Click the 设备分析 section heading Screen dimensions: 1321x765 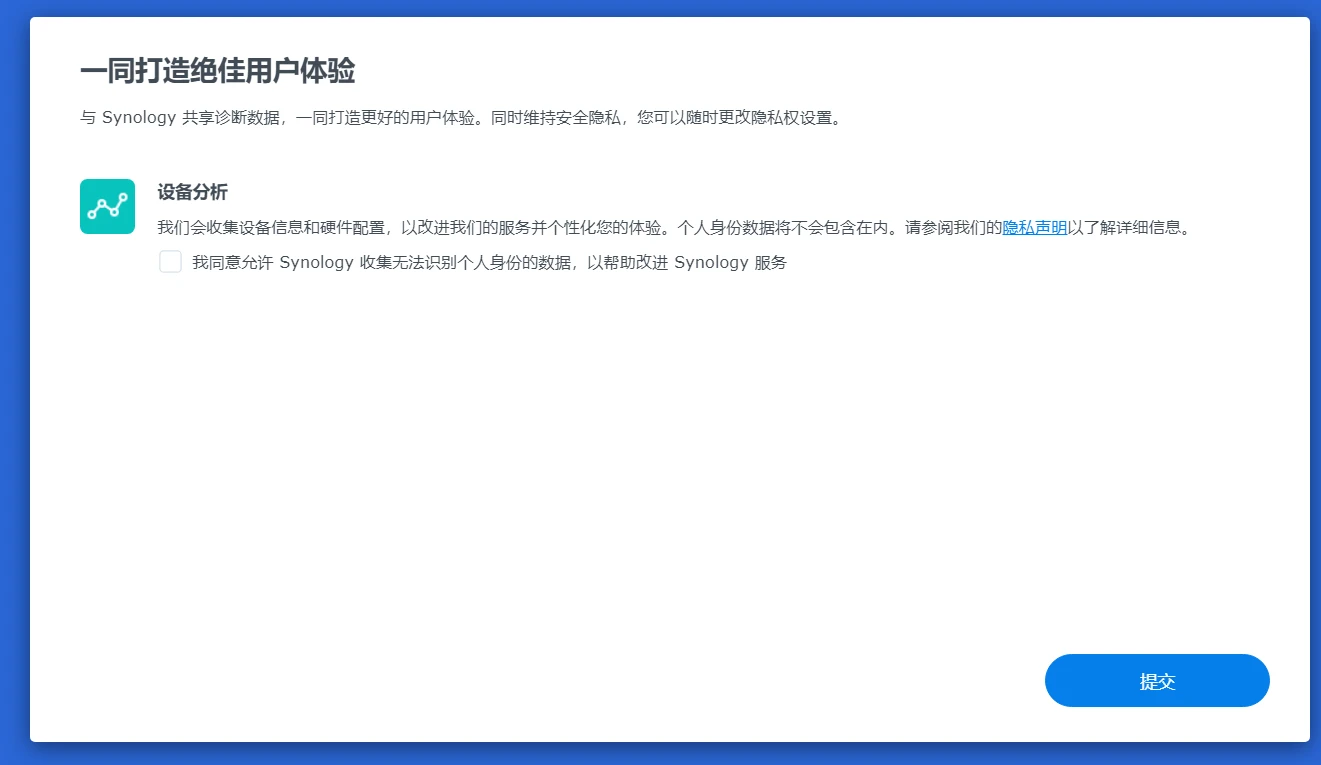point(192,192)
